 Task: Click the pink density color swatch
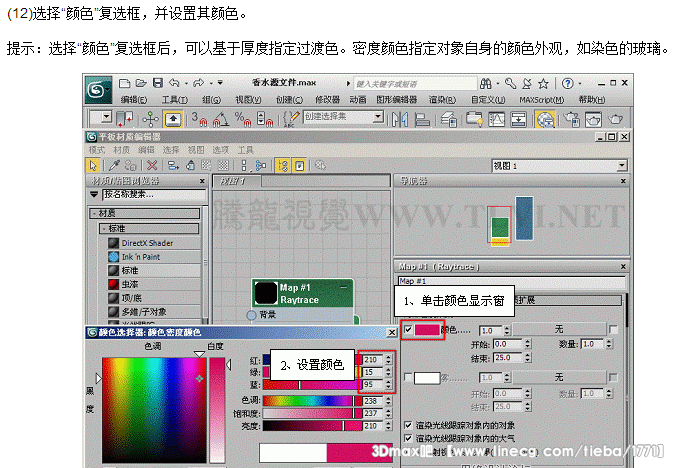pos(427,330)
